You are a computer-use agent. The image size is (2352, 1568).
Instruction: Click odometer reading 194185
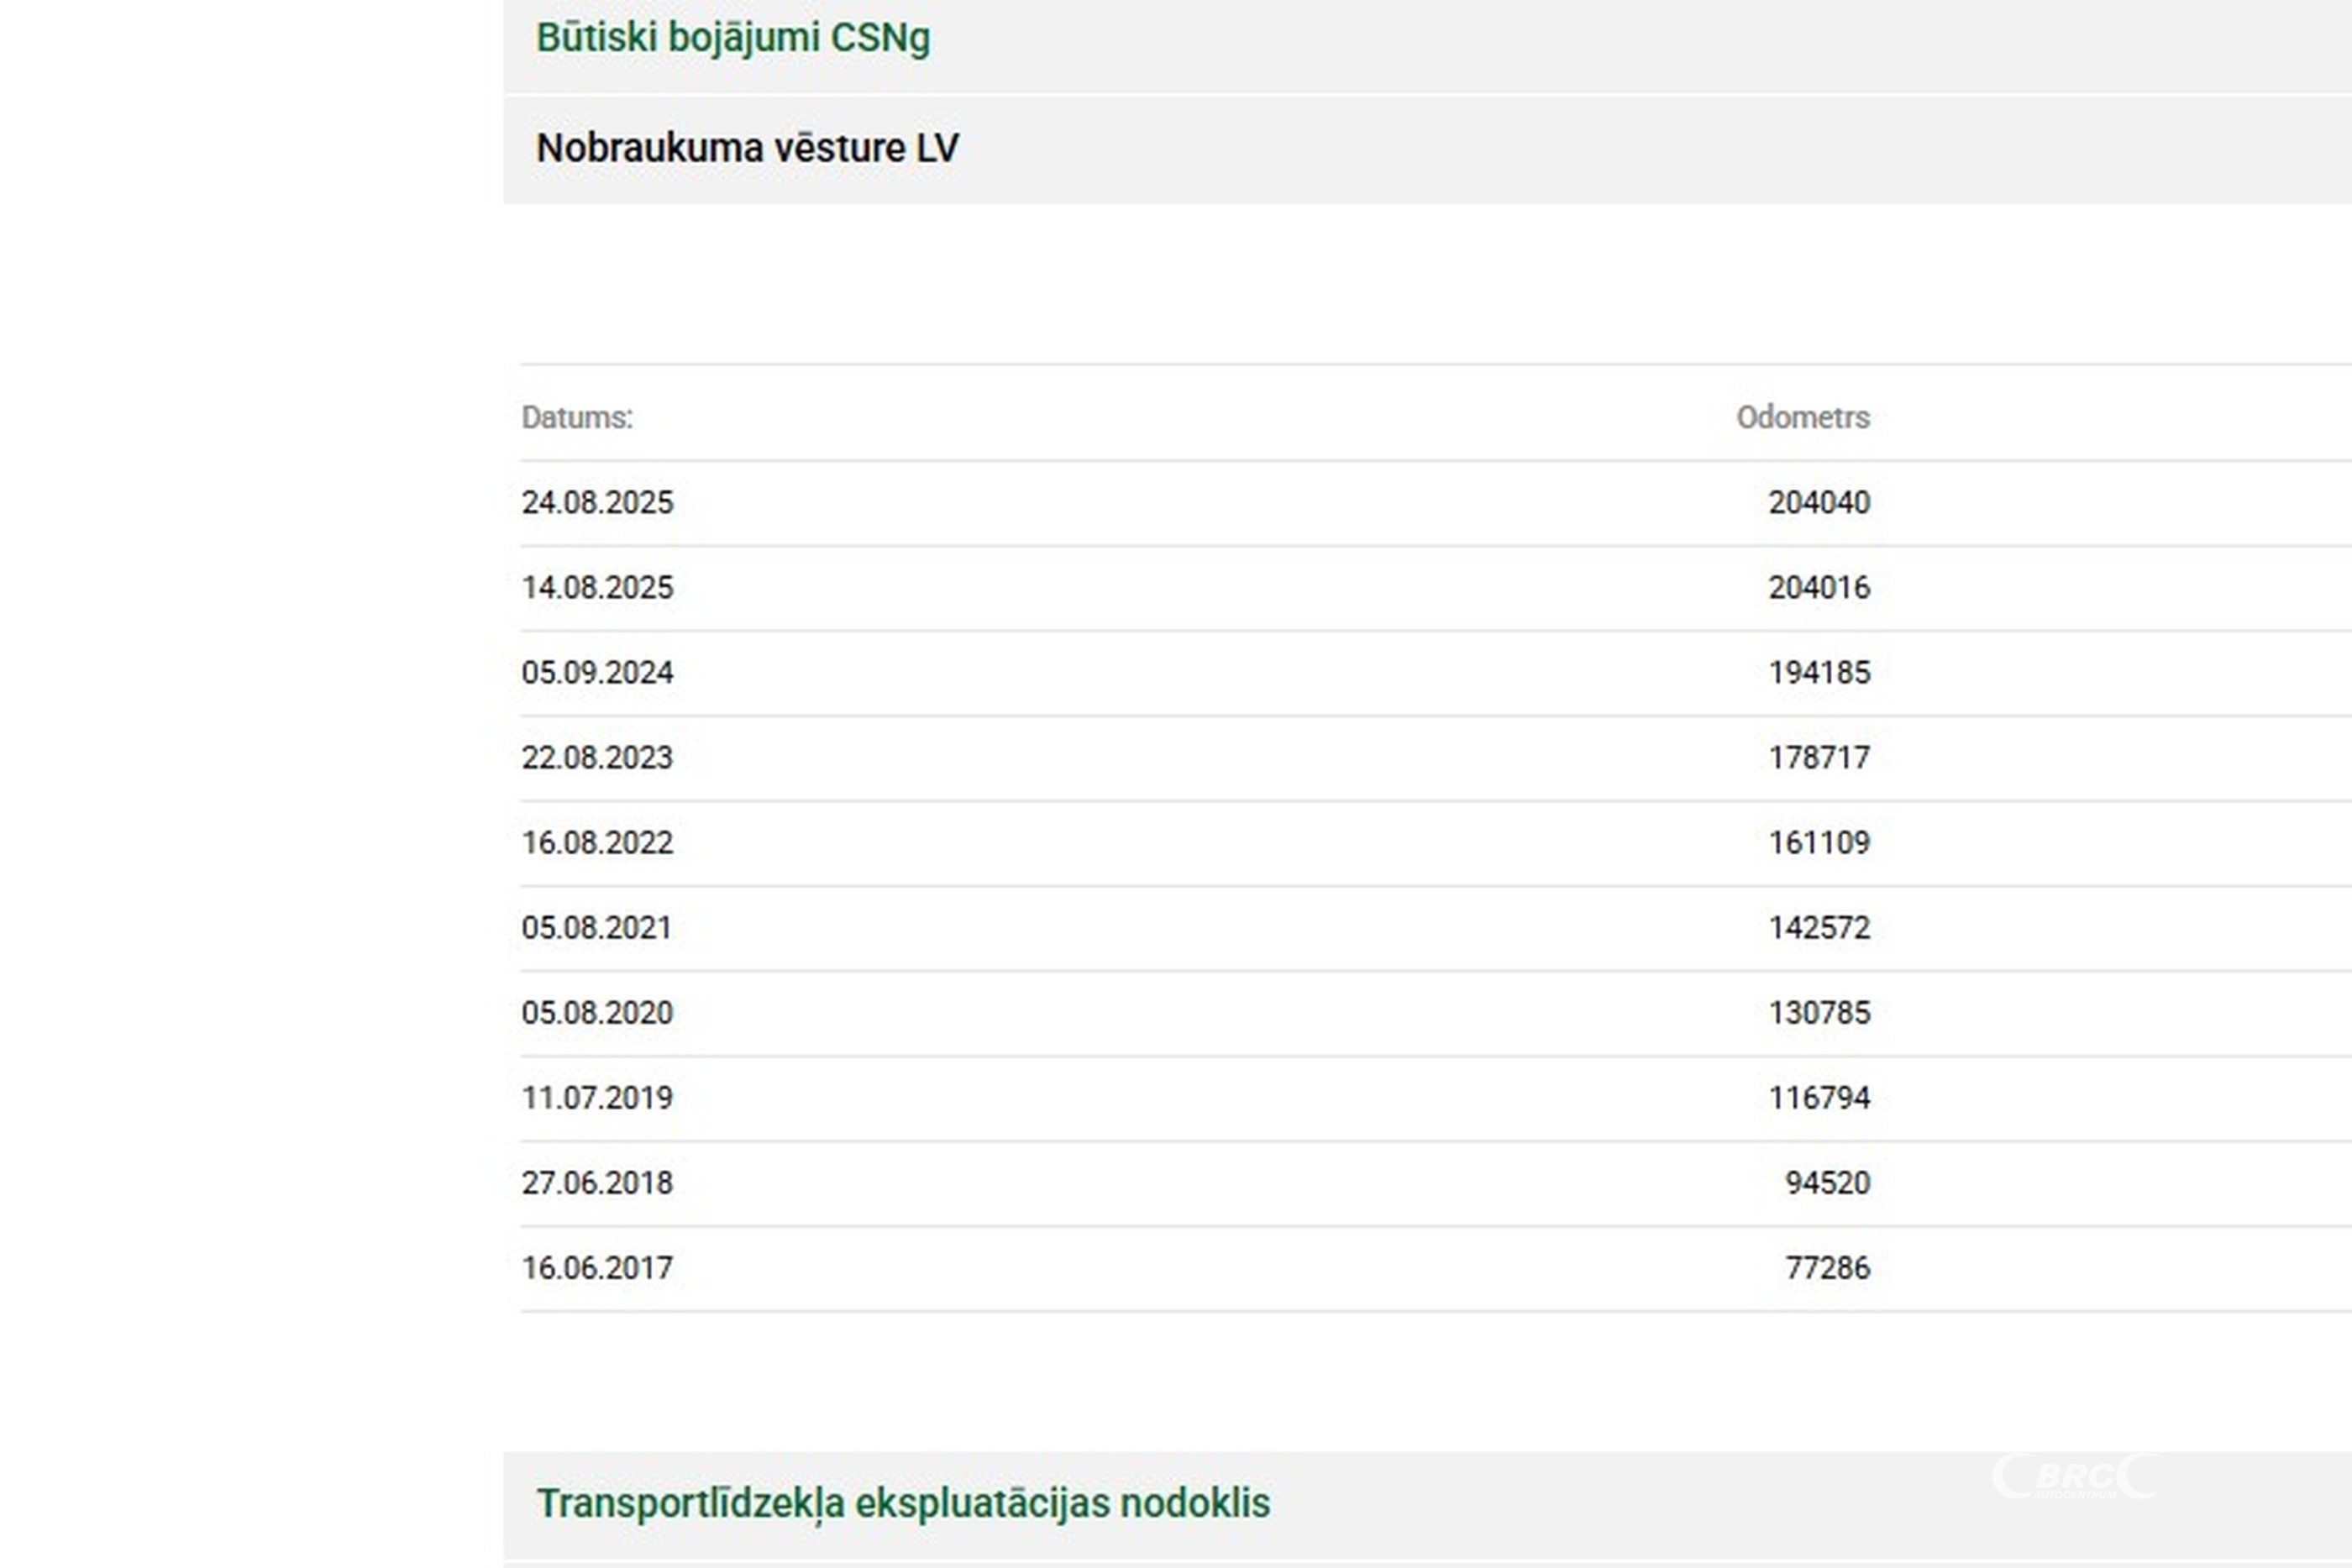(1818, 672)
